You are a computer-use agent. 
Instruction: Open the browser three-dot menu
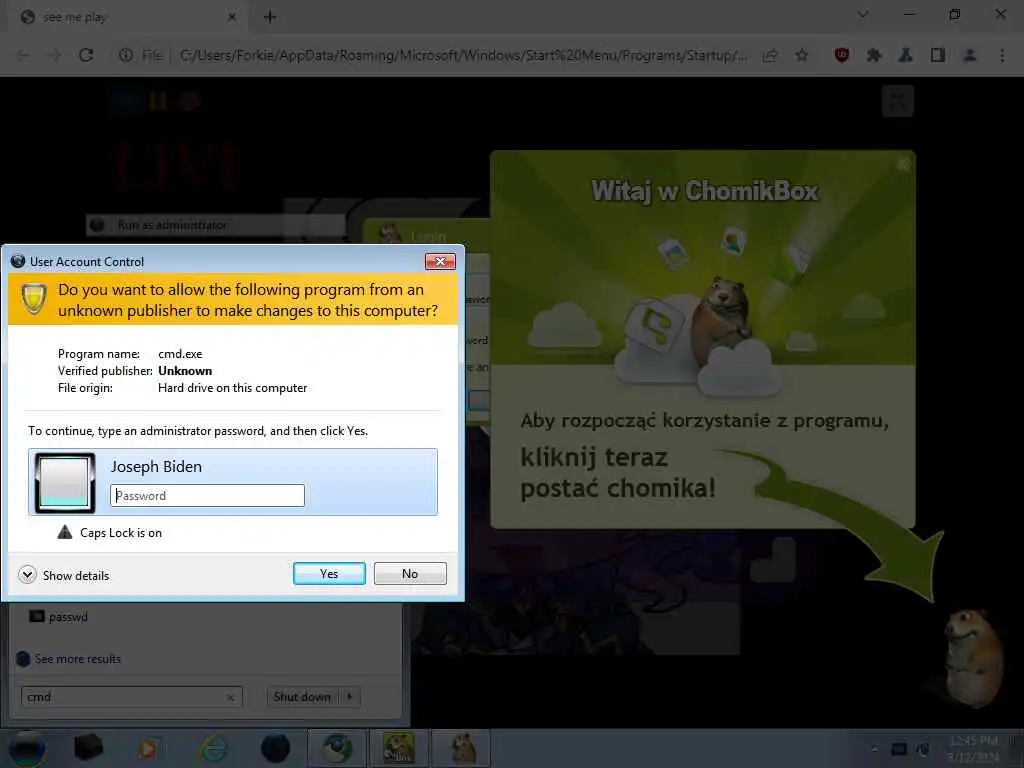pos(1002,55)
